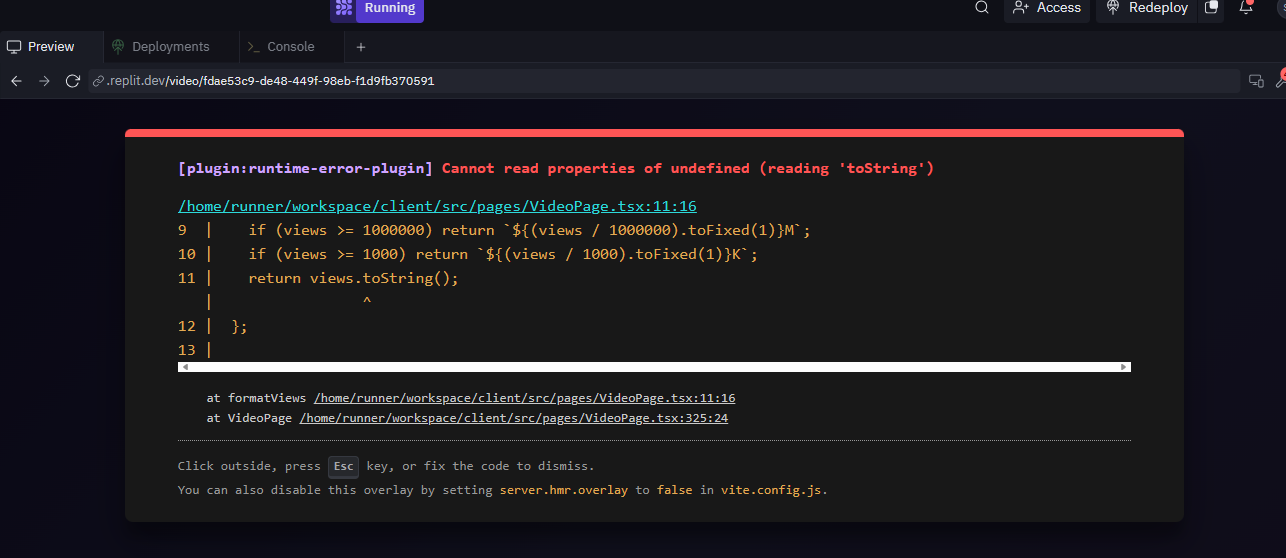
Task: Click the link icon in the URL bar
Action: 99,81
